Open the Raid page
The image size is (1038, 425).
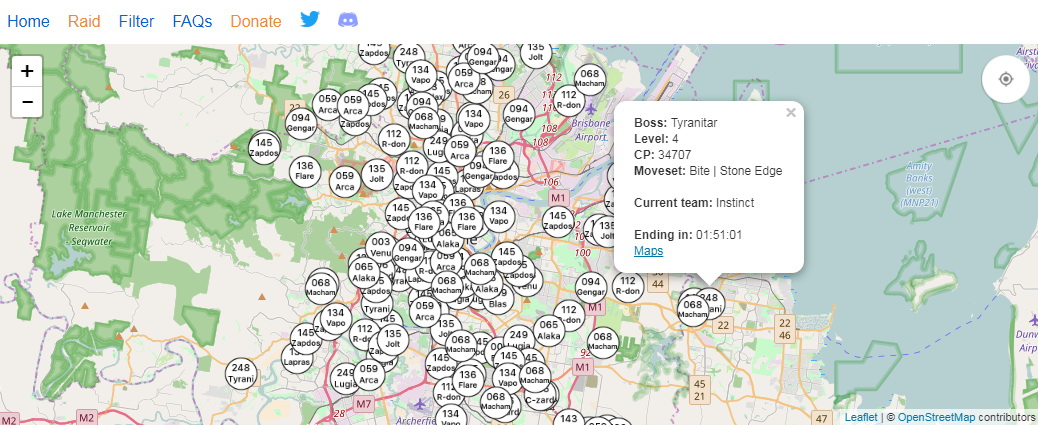click(x=84, y=21)
